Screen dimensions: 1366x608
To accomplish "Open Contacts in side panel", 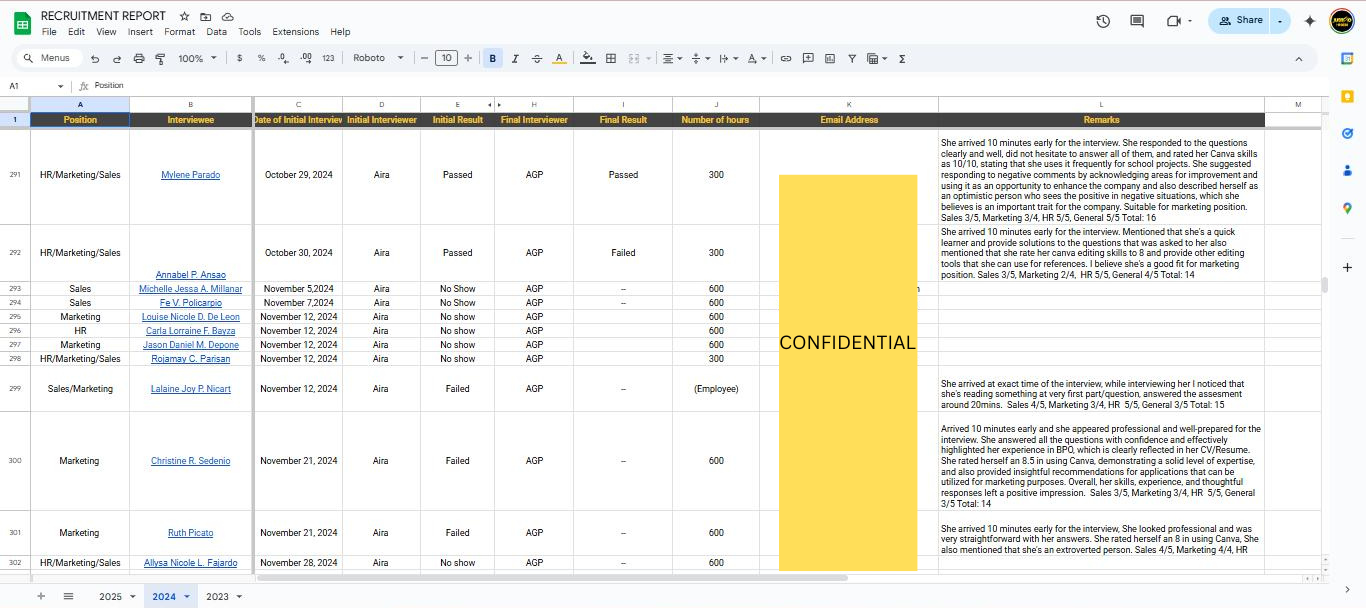I will [x=1347, y=170].
